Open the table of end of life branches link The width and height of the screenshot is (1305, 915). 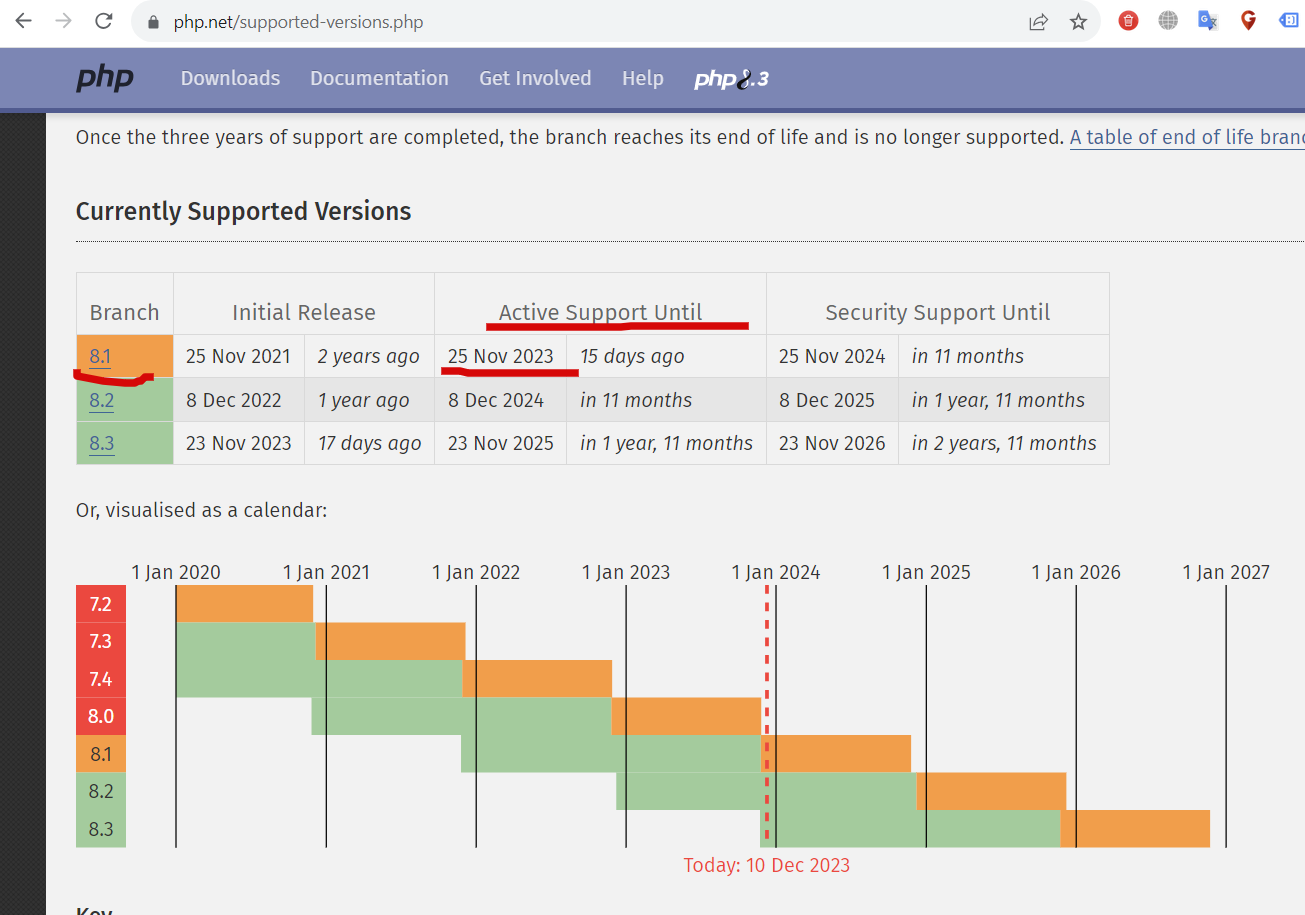(x=1187, y=137)
